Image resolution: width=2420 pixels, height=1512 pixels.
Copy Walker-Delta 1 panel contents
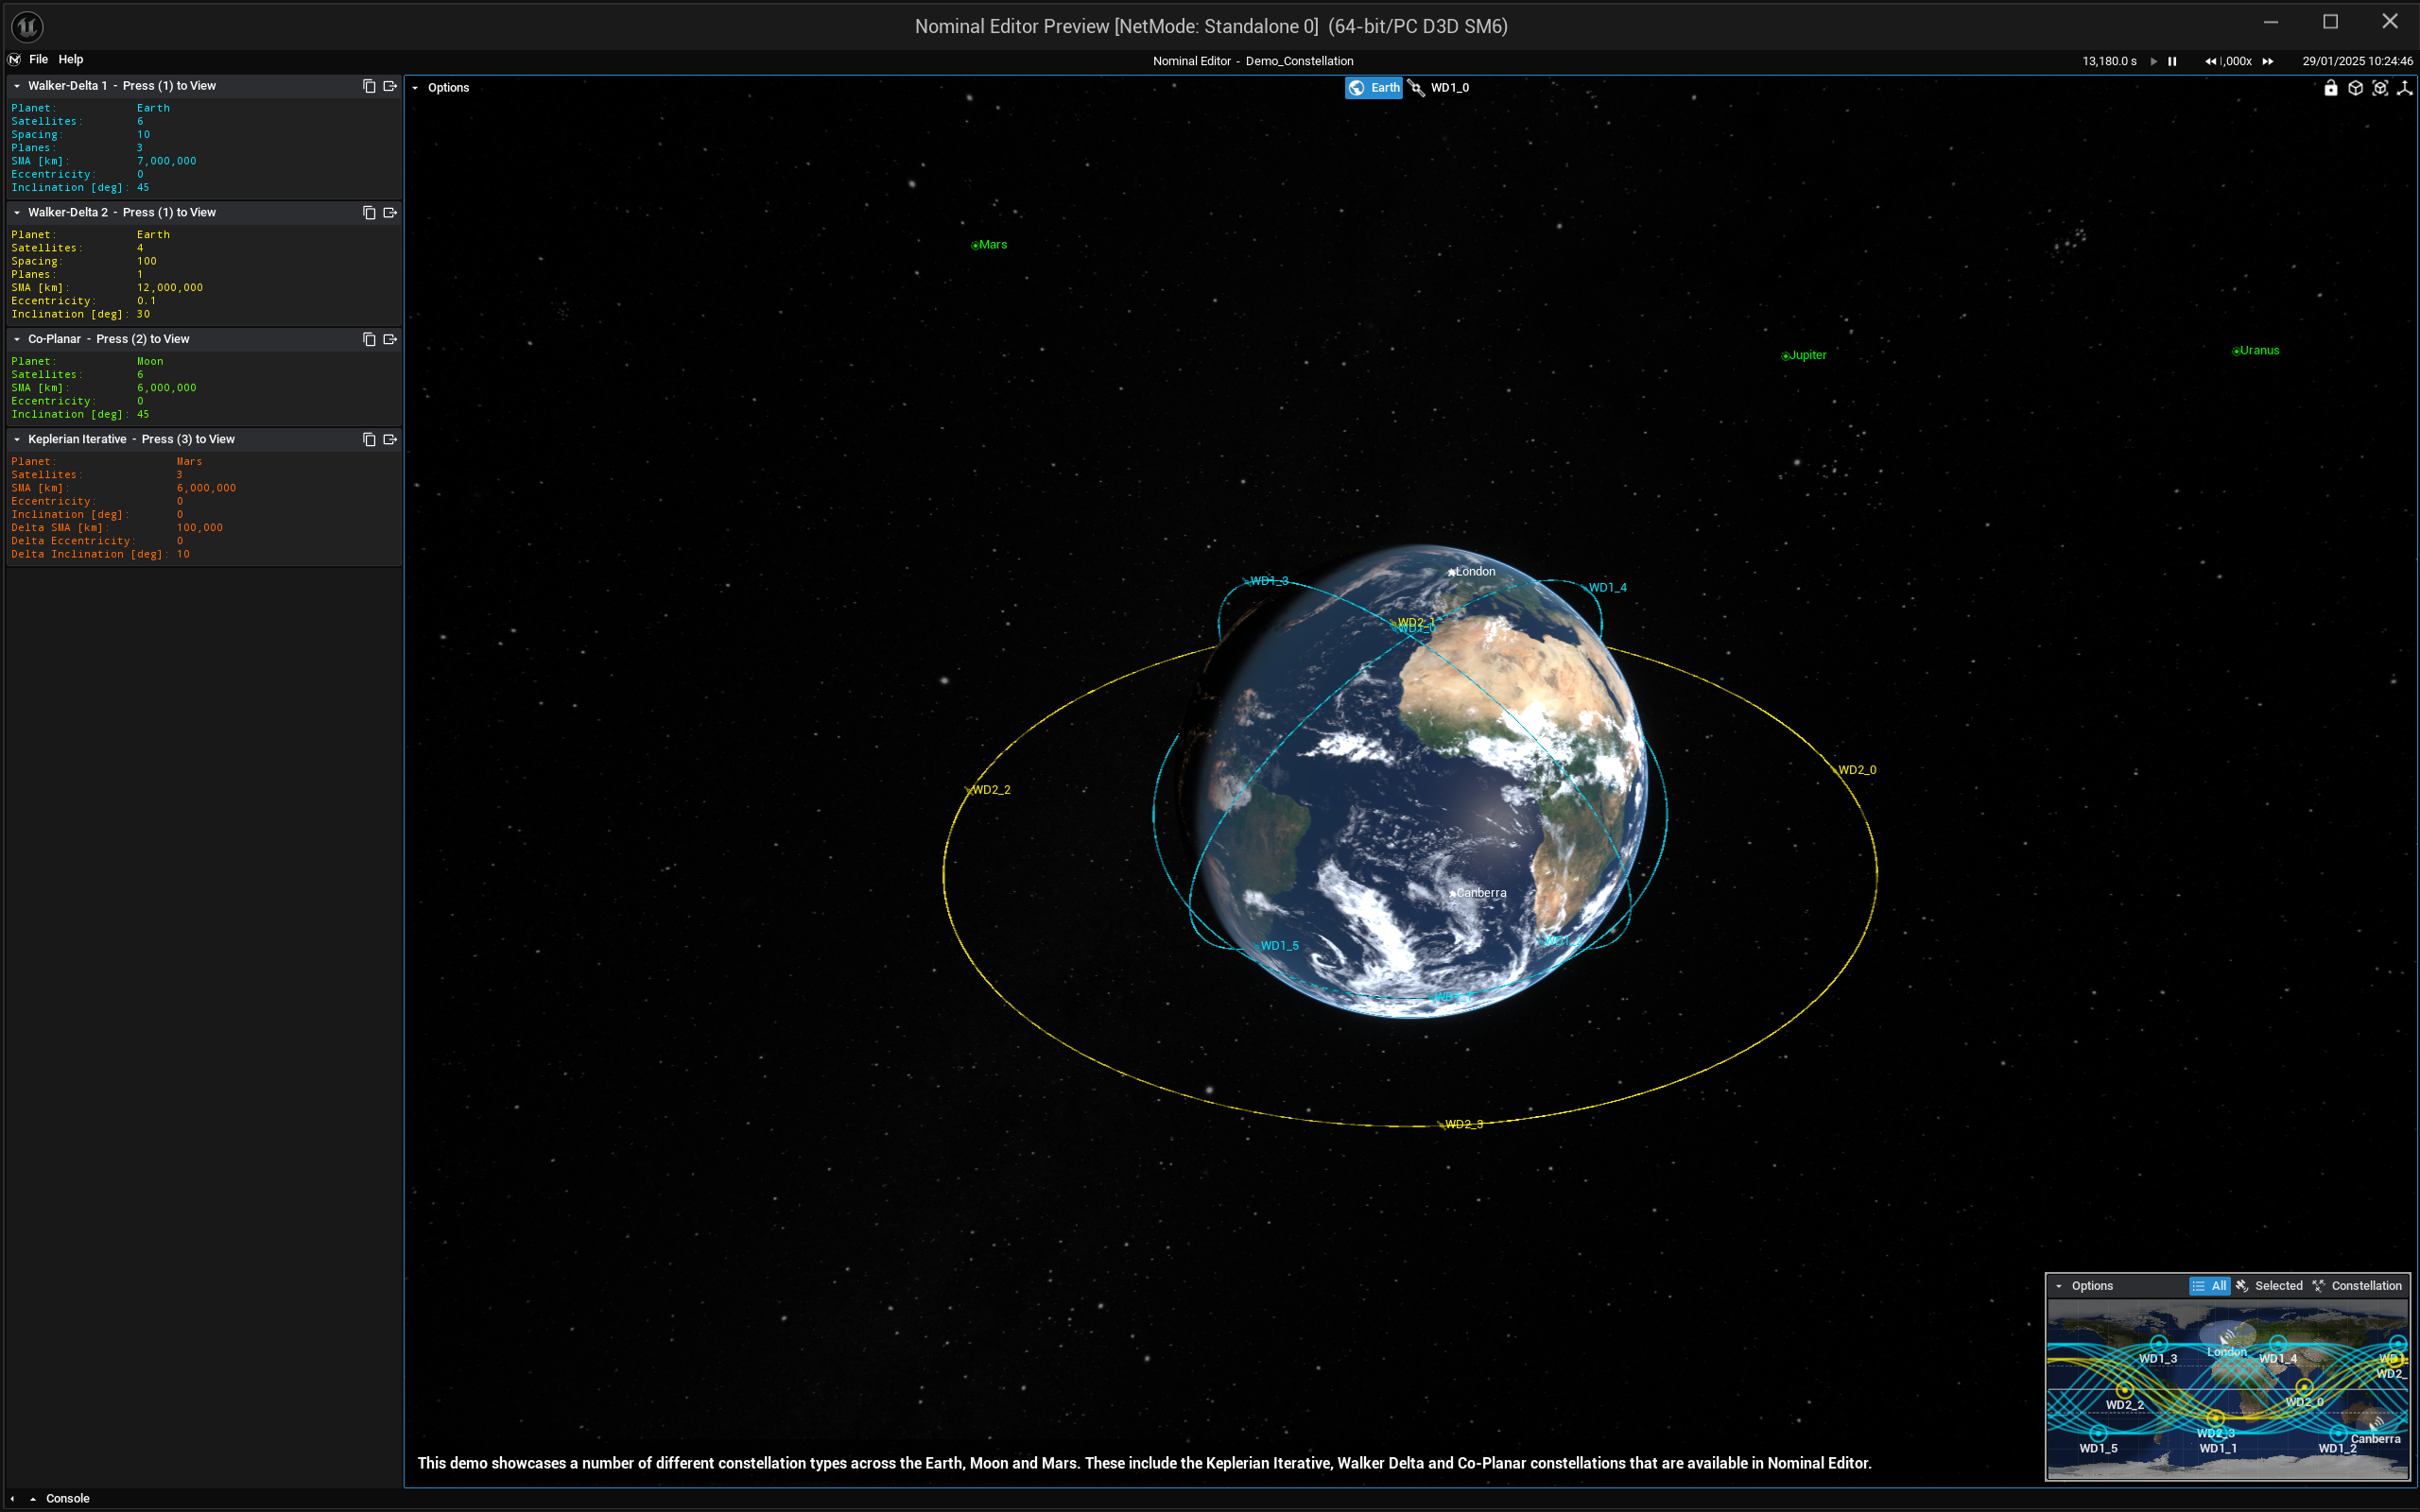pos(369,86)
